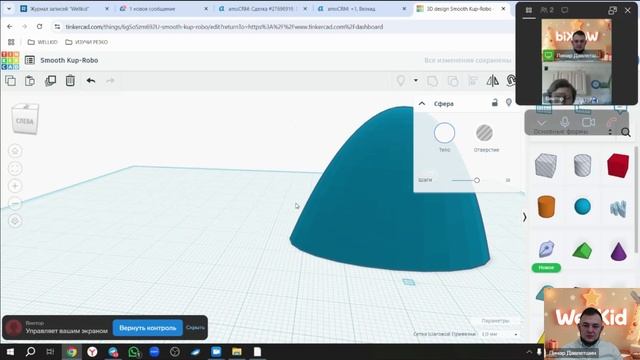The image size is (640, 360).
Task: Pick the purple cone shape
Action: [x=618, y=251]
